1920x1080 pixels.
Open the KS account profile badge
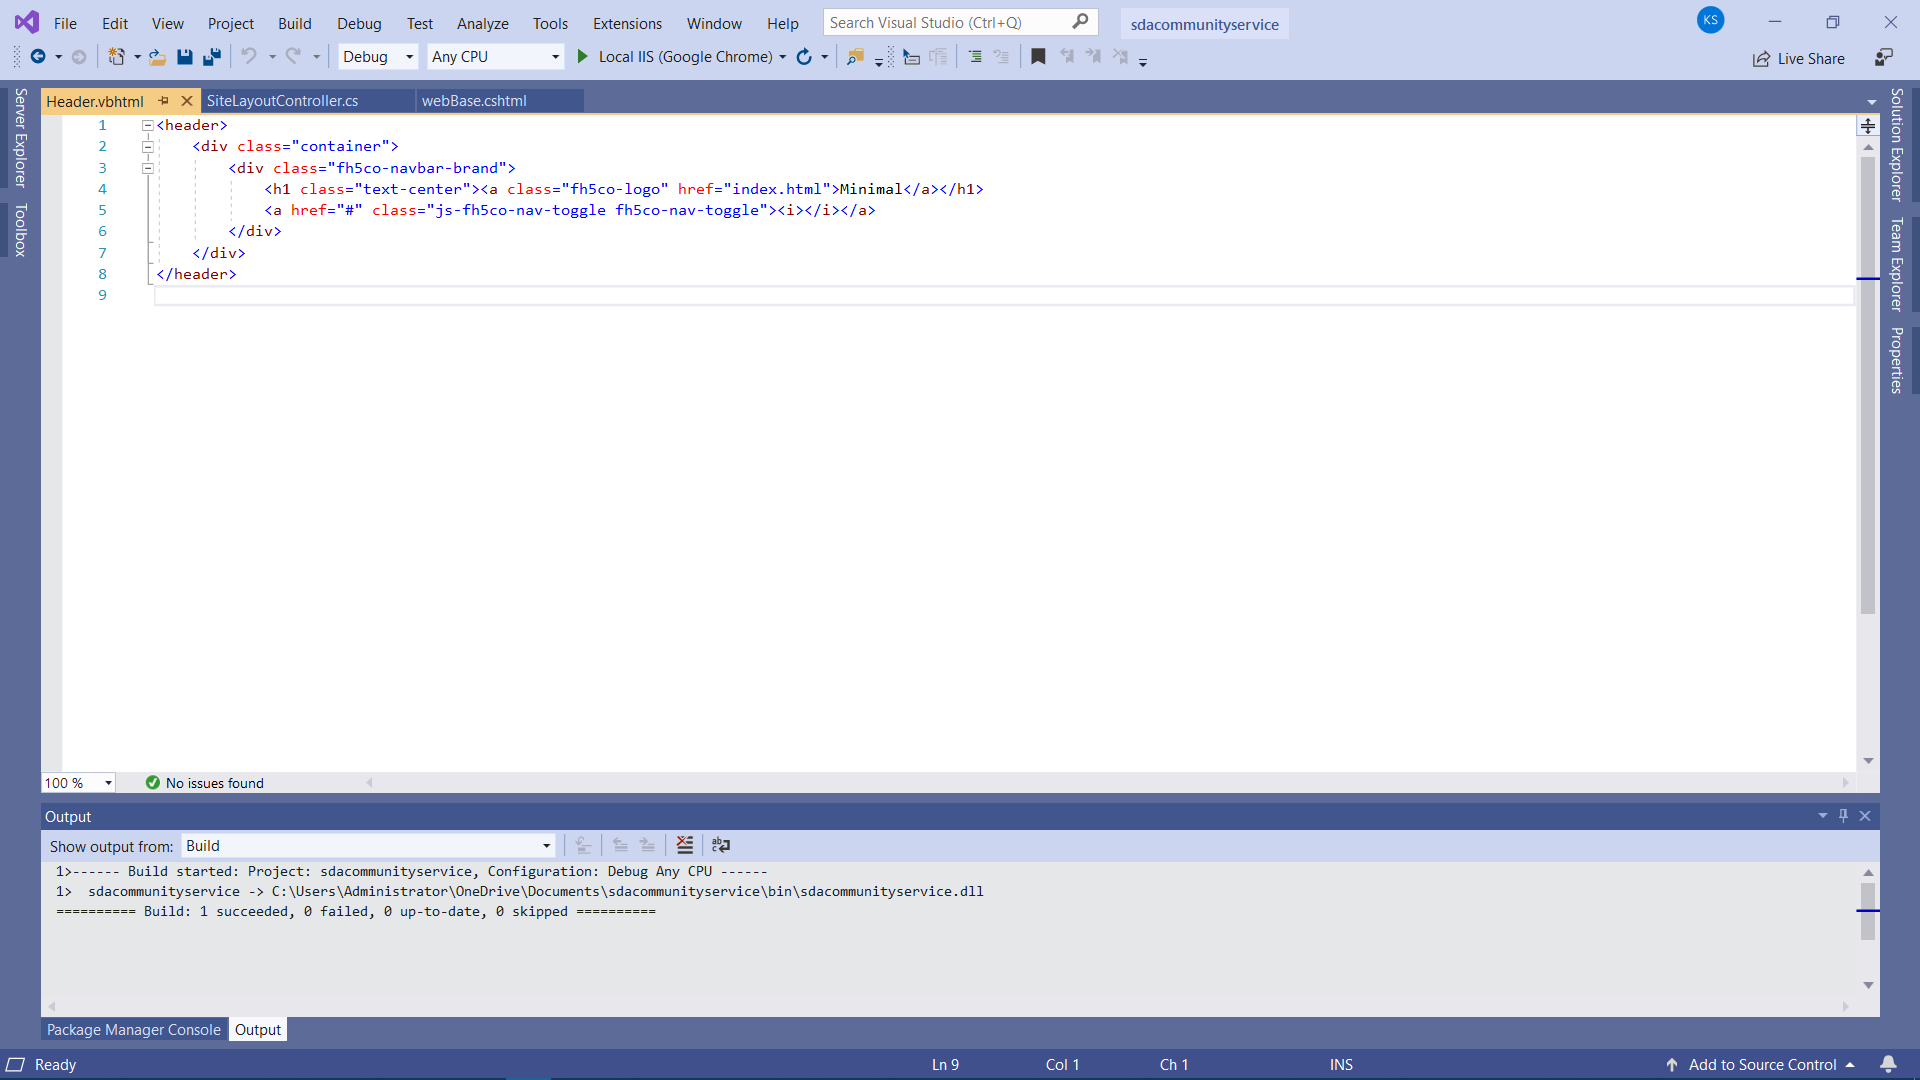(x=1711, y=20)
